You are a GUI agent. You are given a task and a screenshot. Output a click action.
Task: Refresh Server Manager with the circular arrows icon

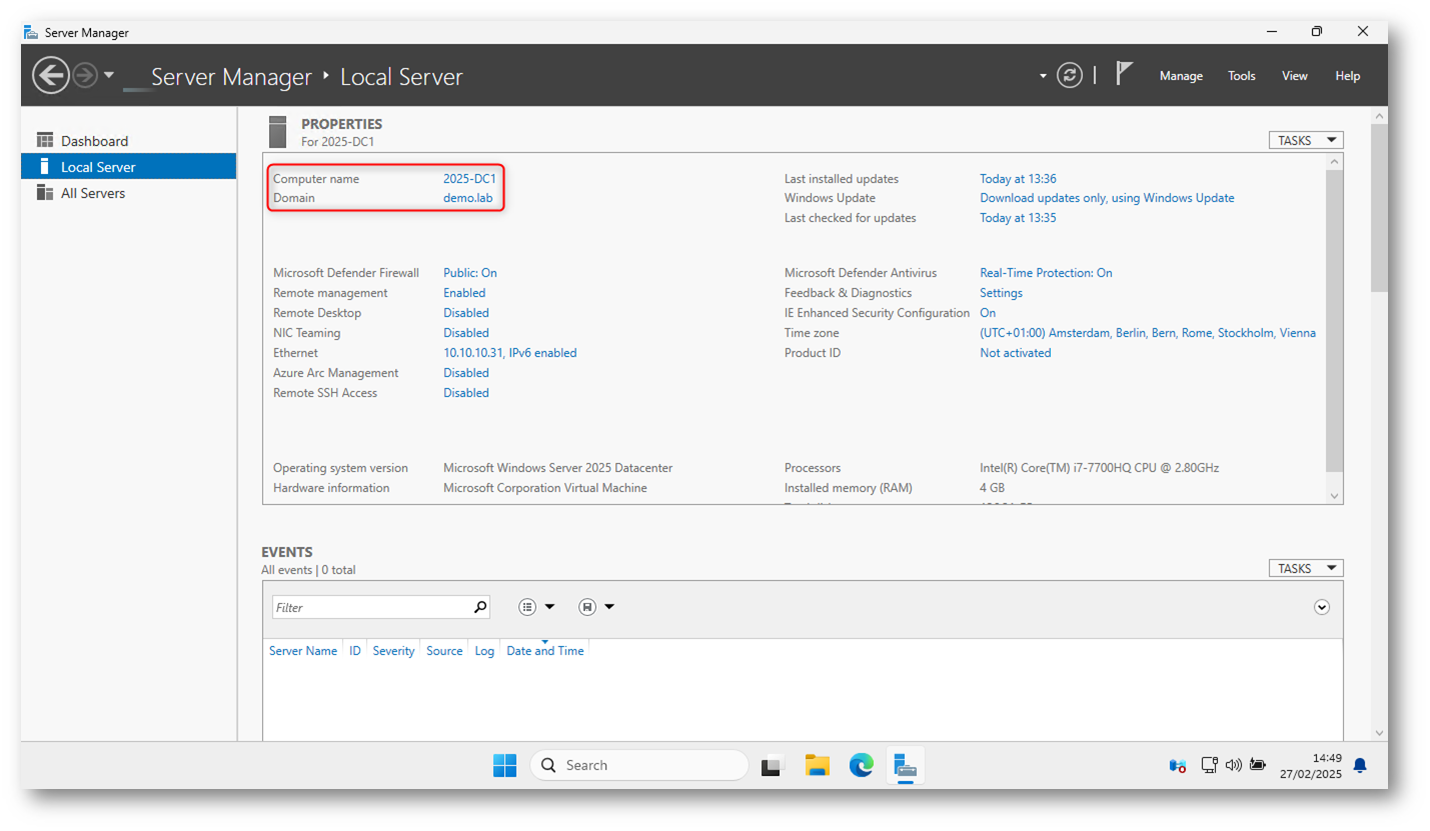pyautogui.click(x=1070, y=75)
